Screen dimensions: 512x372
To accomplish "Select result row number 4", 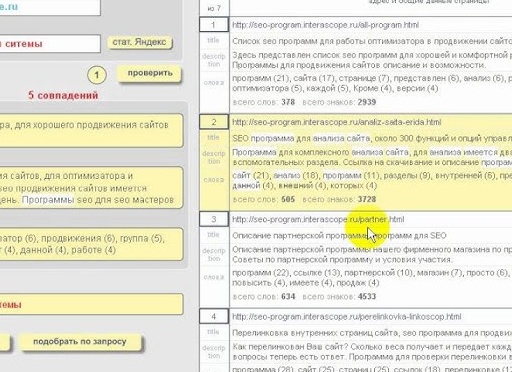I will point(214,316).
